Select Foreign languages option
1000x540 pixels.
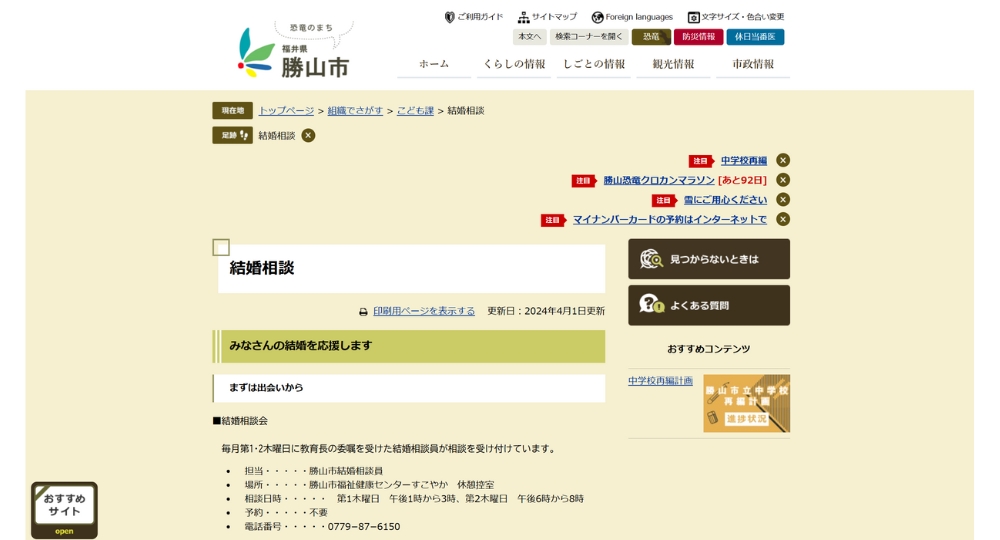coord(632,17)
